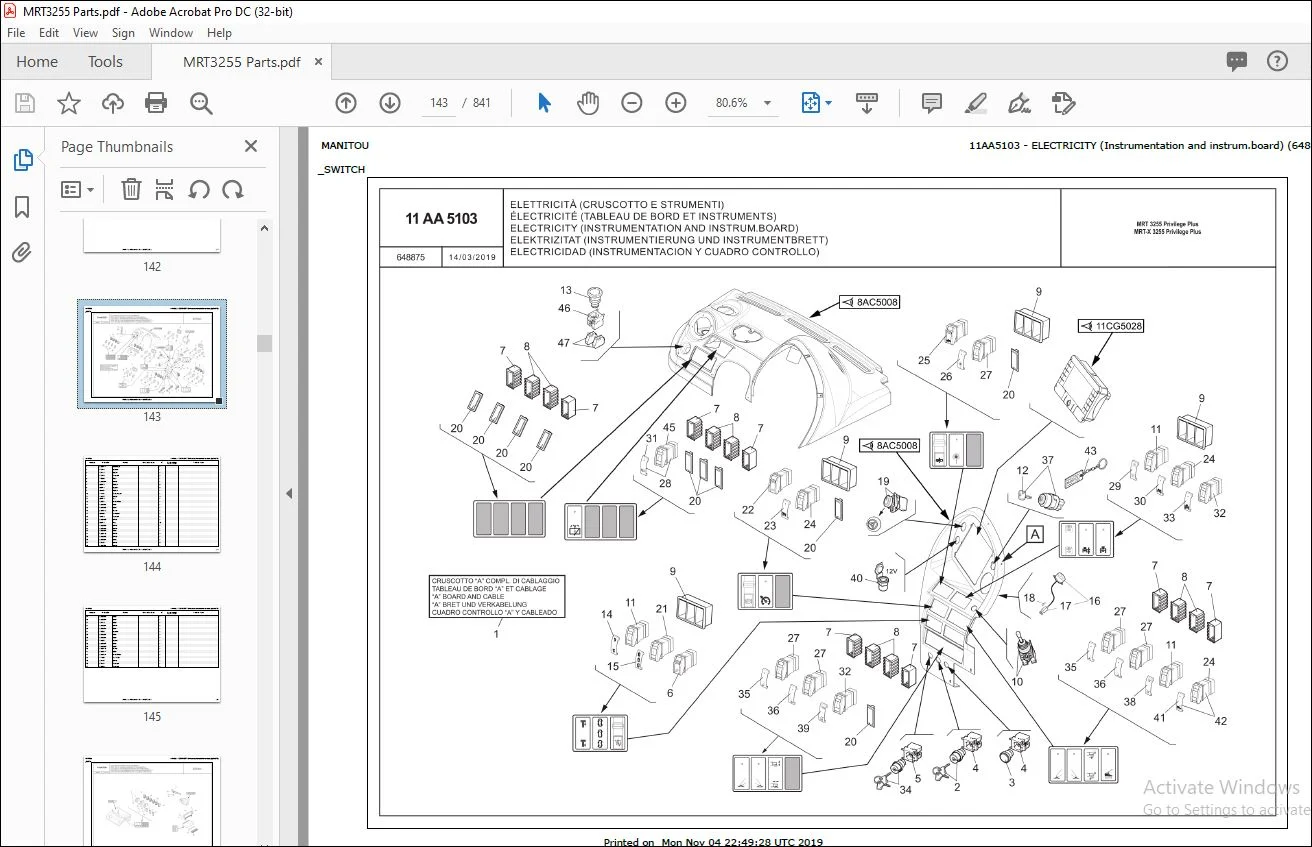Open thumbnails Options dropdown menu

78,189
